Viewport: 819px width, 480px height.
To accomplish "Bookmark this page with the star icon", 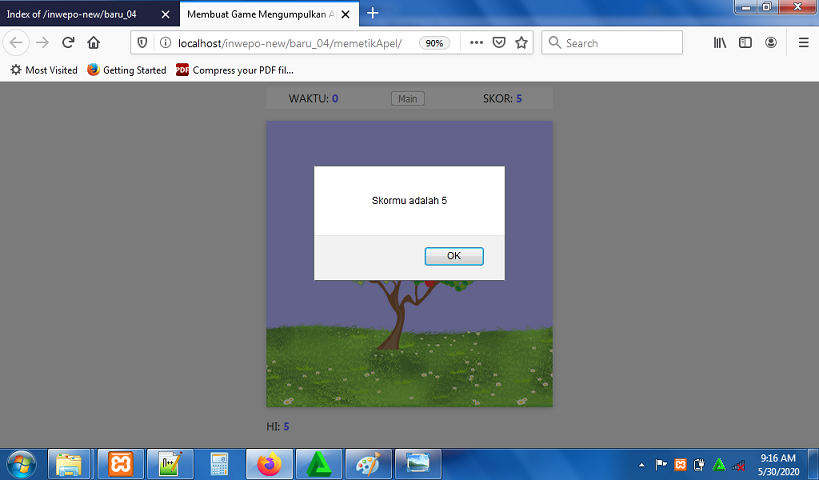I will point(521,43).
